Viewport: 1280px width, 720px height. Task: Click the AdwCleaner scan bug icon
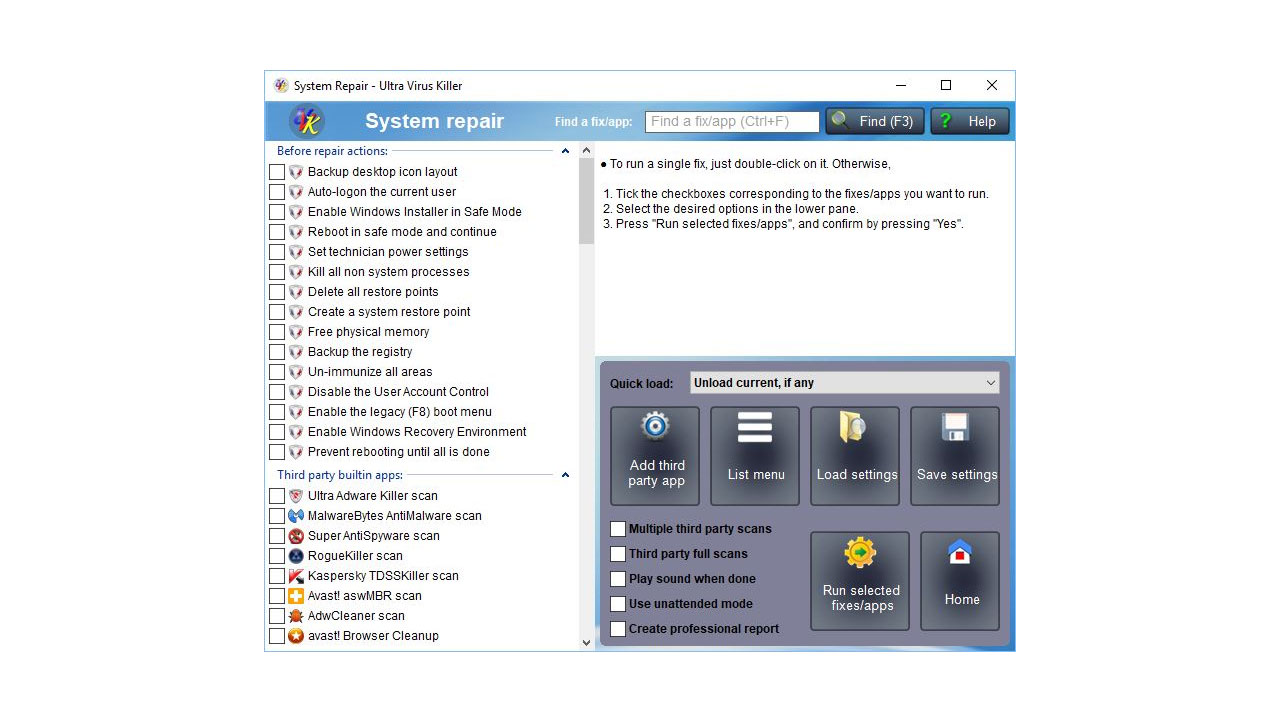pyautogui.click(x=296, y=616)
